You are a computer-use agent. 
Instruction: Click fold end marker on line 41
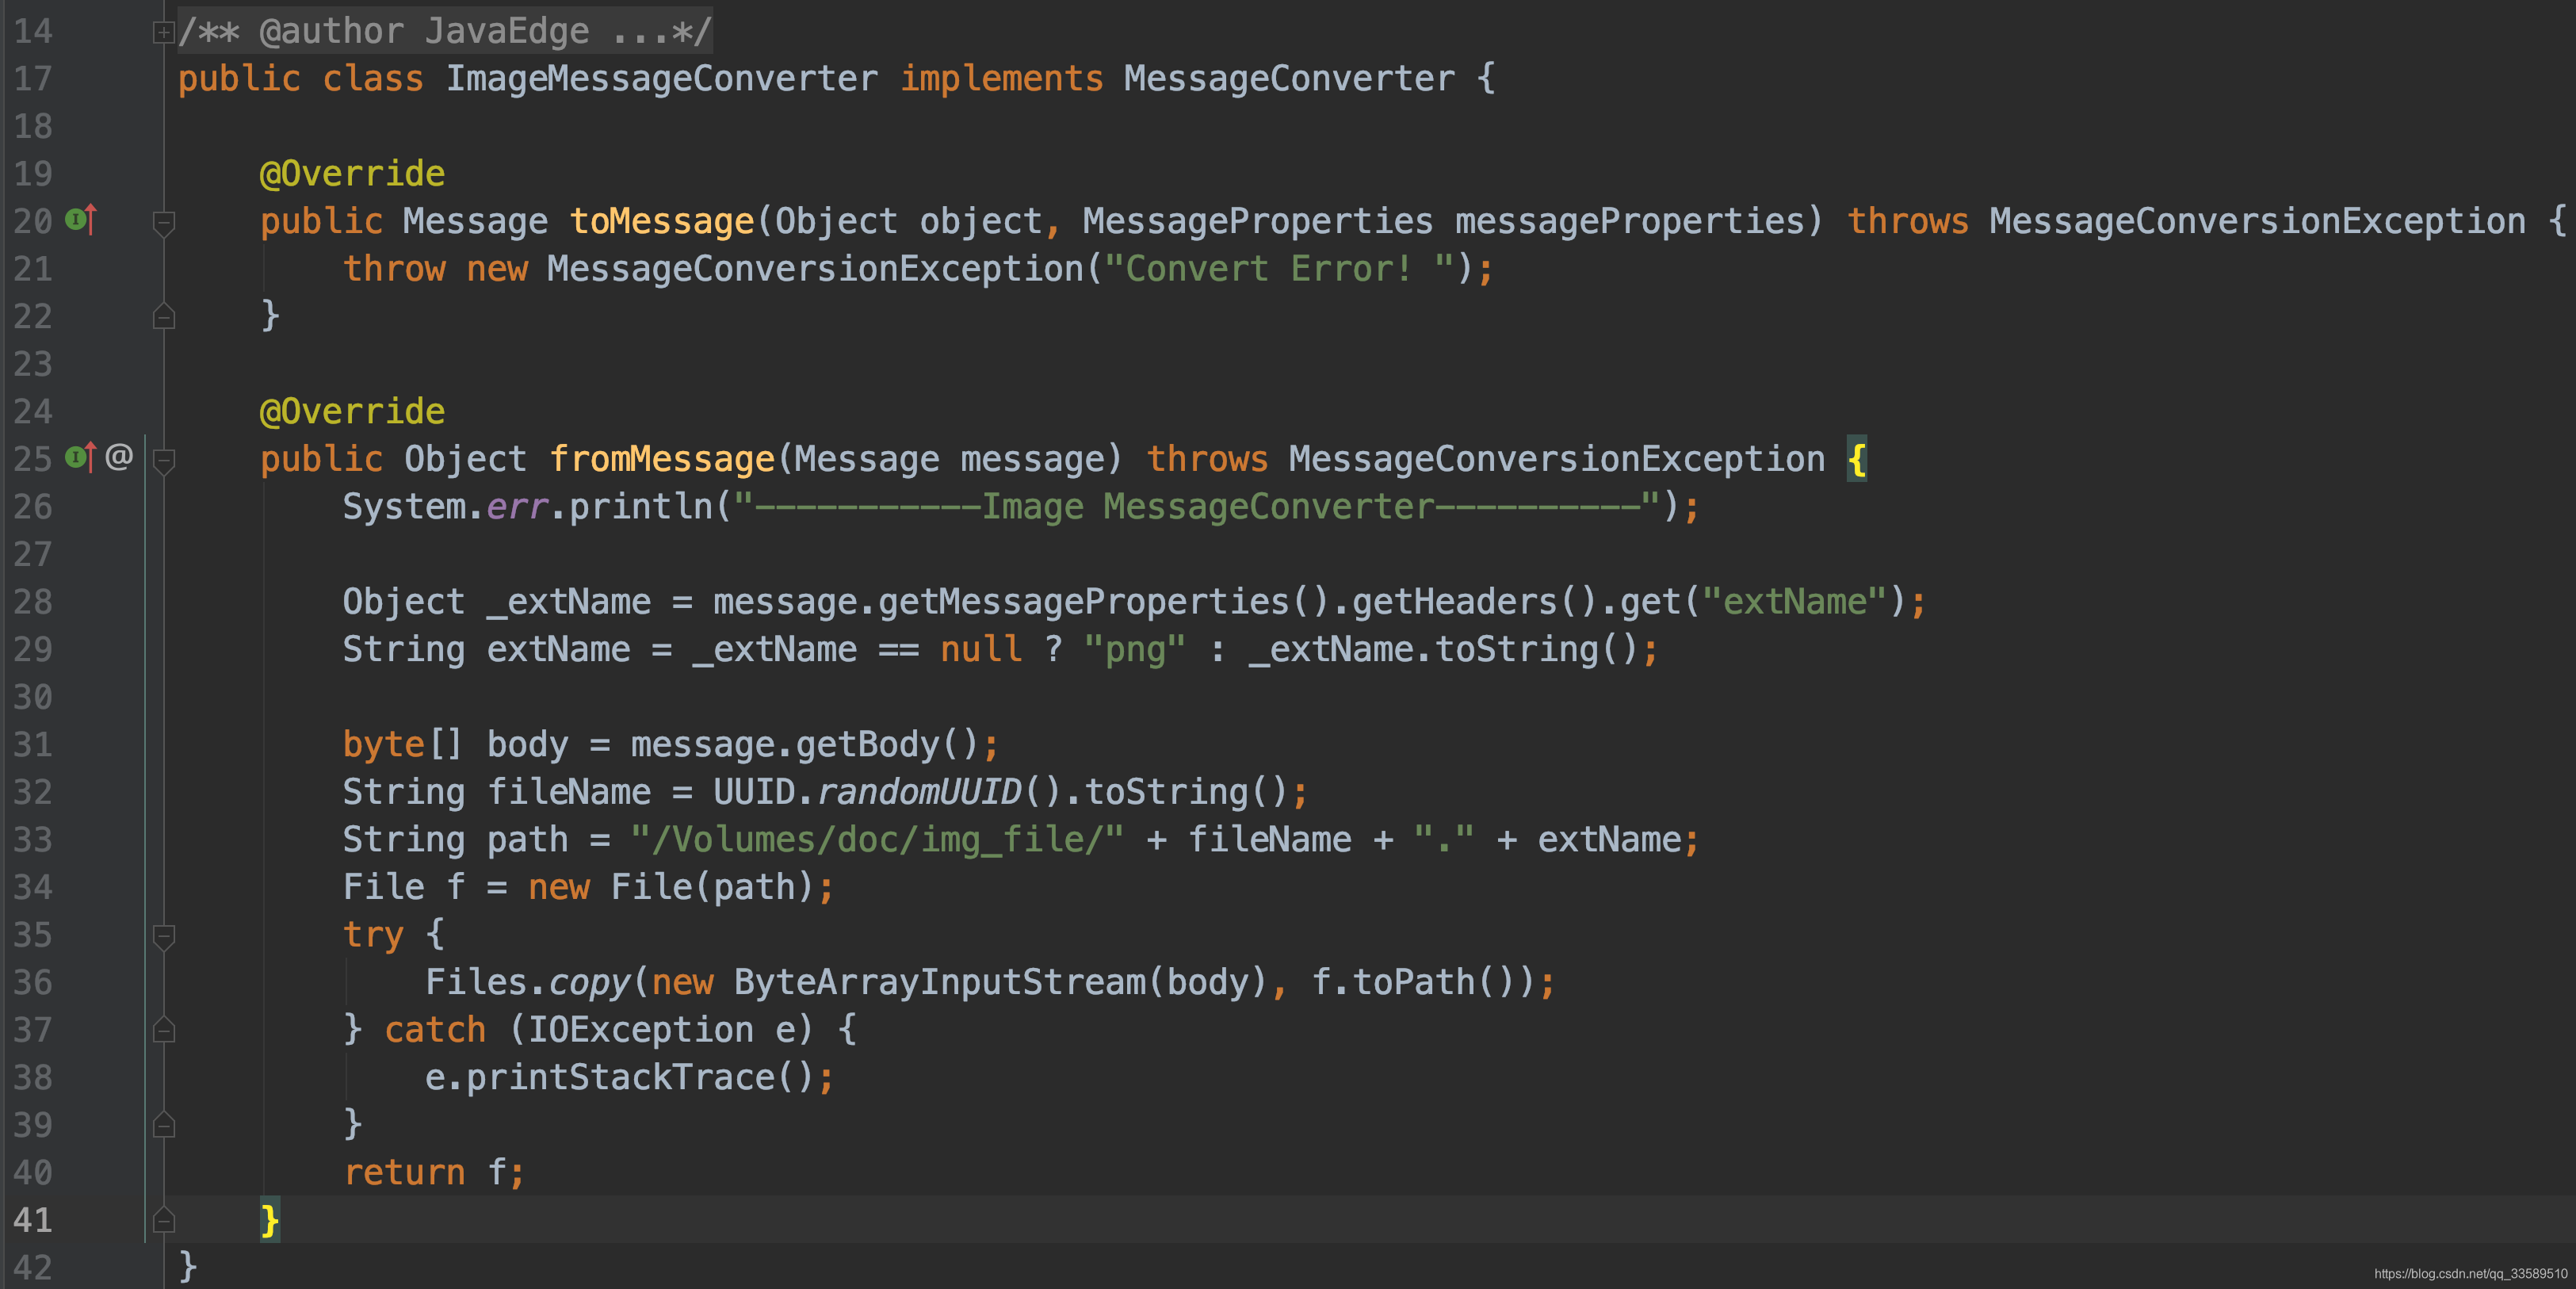pos(164,1220)
